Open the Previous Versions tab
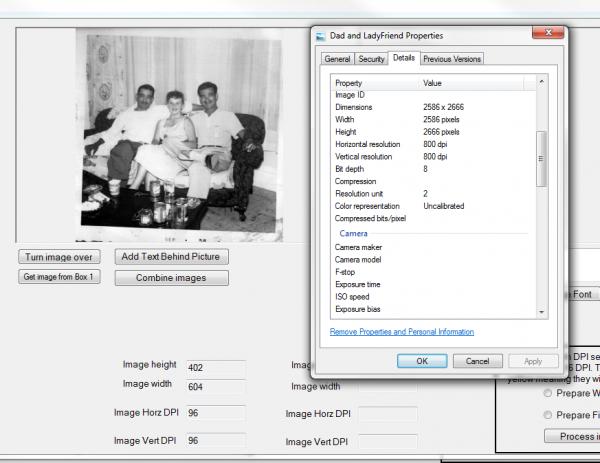The height and width of the screenshot is (463, 600). tap(452, 59)
